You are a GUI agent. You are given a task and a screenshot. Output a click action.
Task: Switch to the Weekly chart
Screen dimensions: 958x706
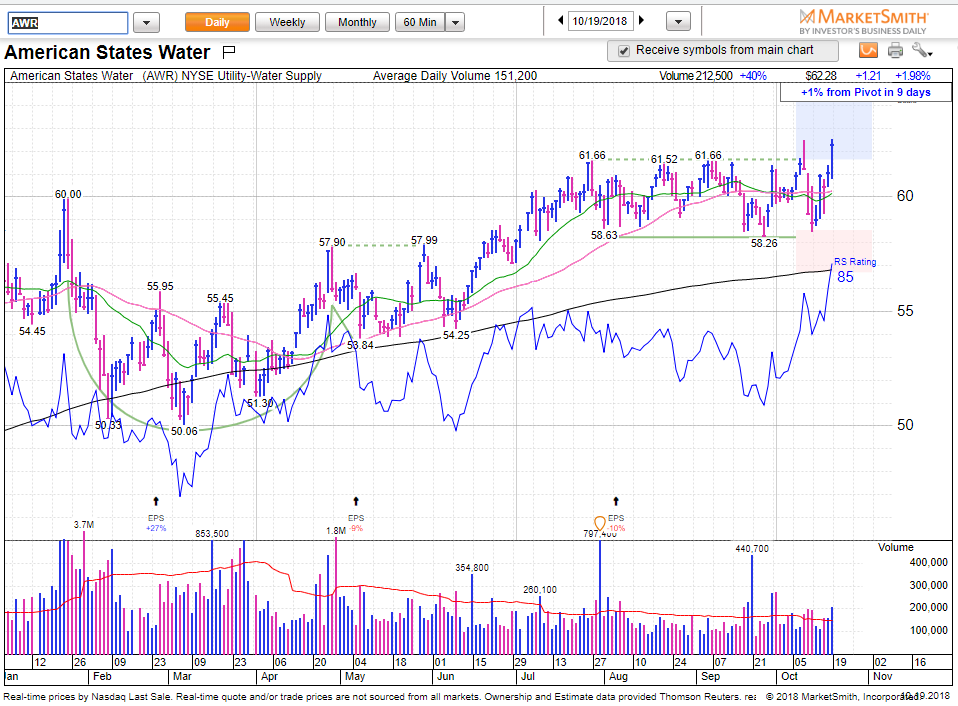287,22
